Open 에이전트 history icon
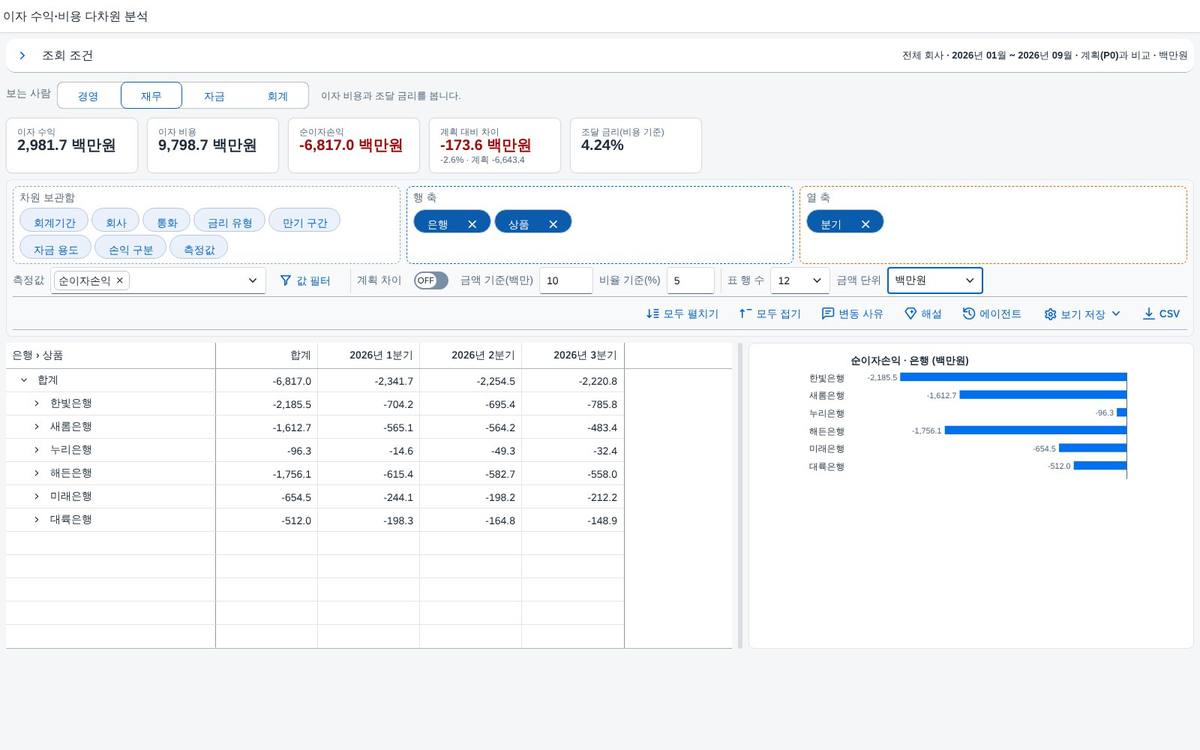This screenshot has width=1200, height=750. [992, 314]
